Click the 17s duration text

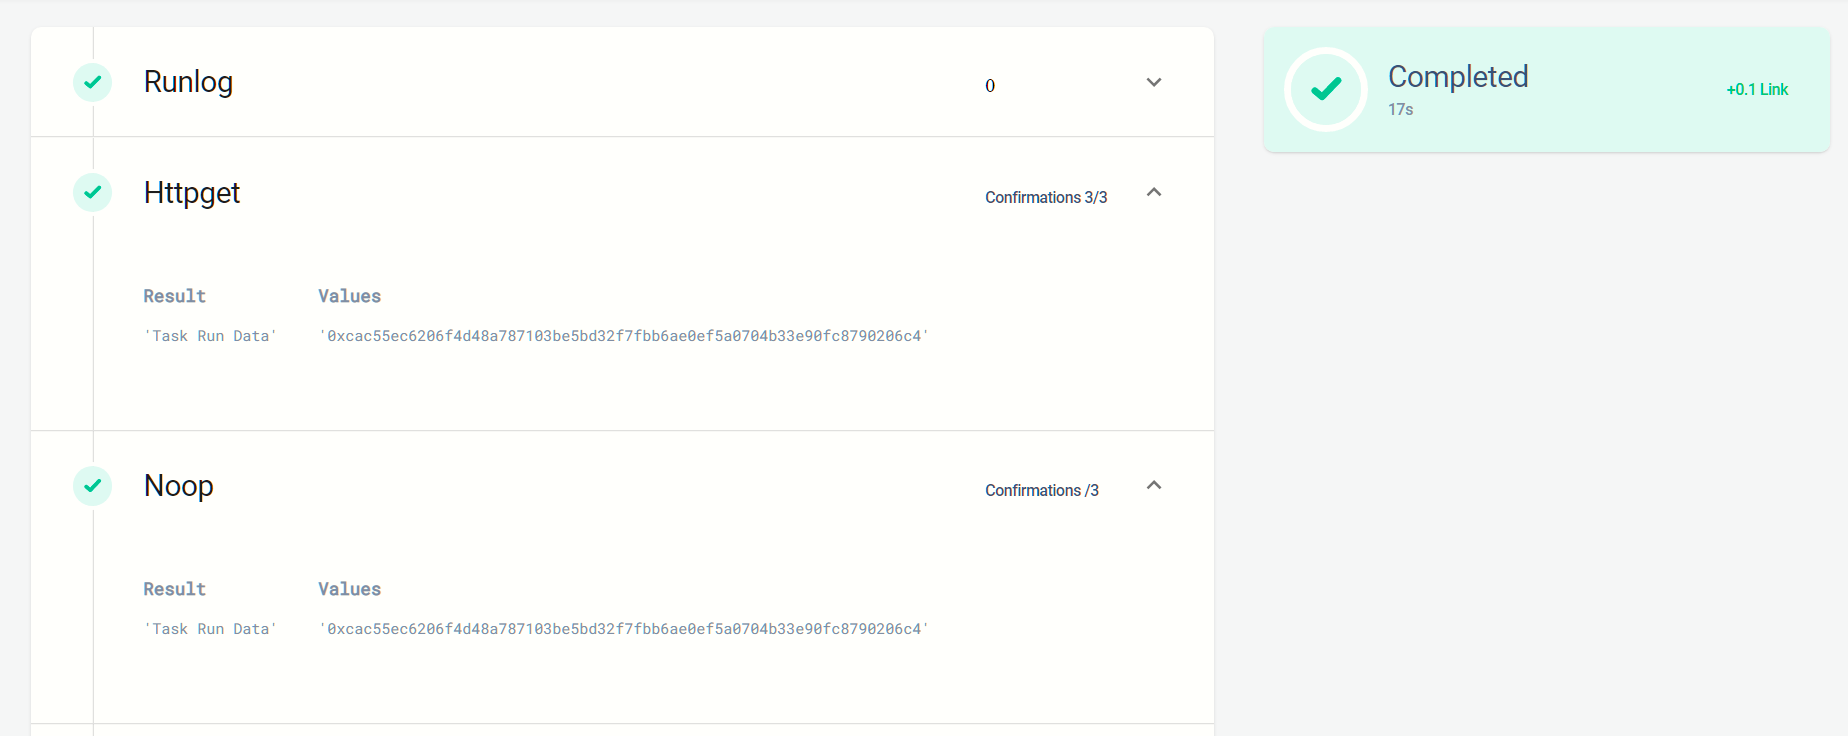(1400, 110)
